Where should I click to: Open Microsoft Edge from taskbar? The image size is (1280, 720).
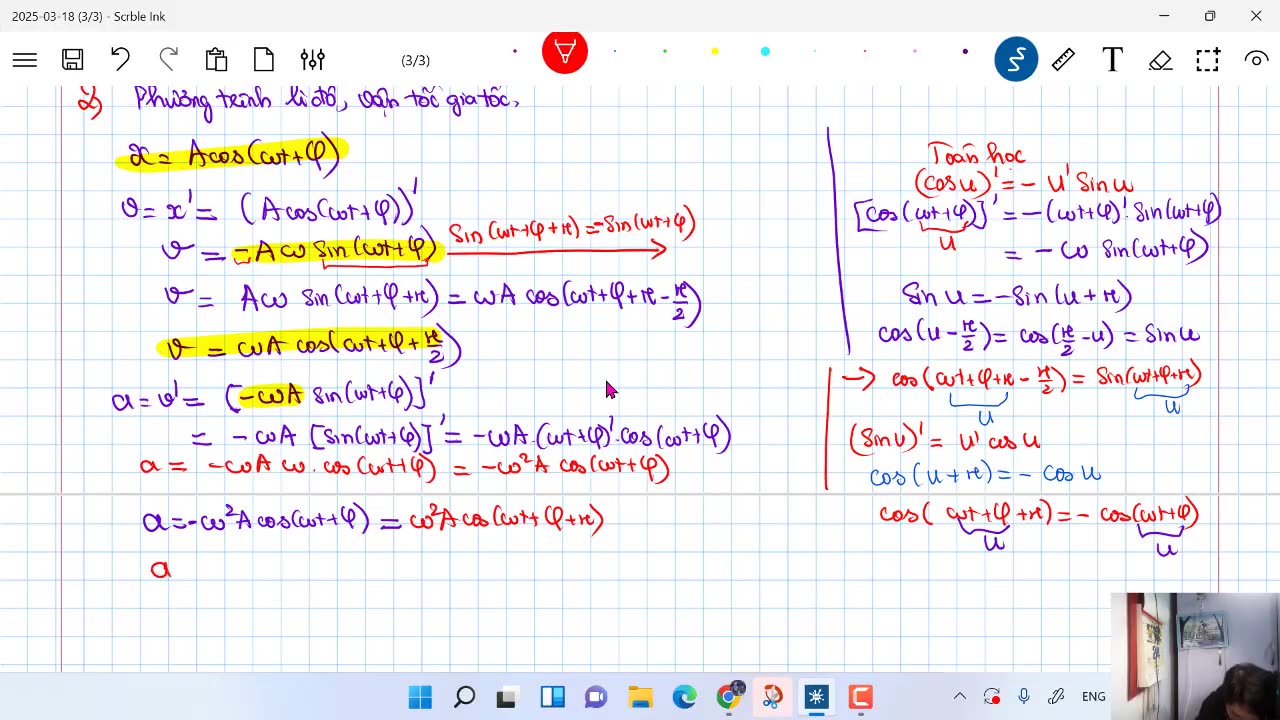[684, 697]
